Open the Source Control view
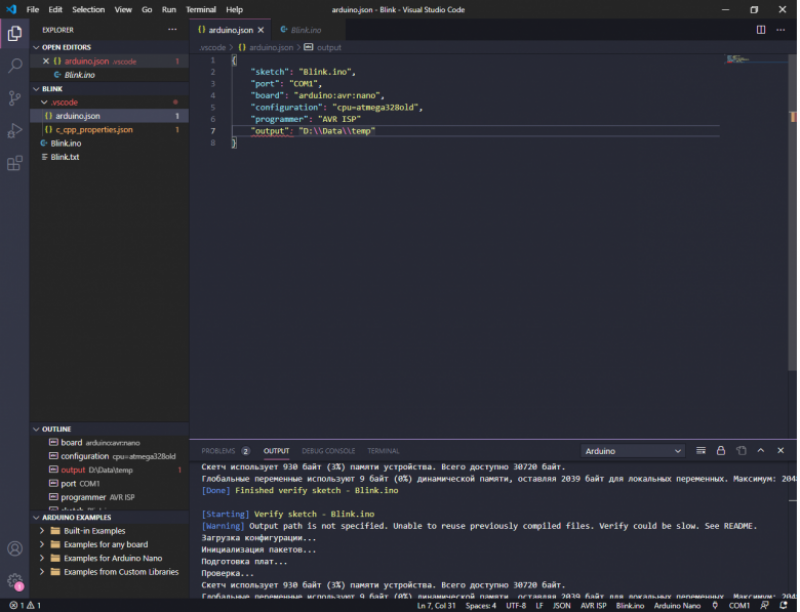This screenshot has width=800, height=612. pyautogui.click(x=15, y=98)
